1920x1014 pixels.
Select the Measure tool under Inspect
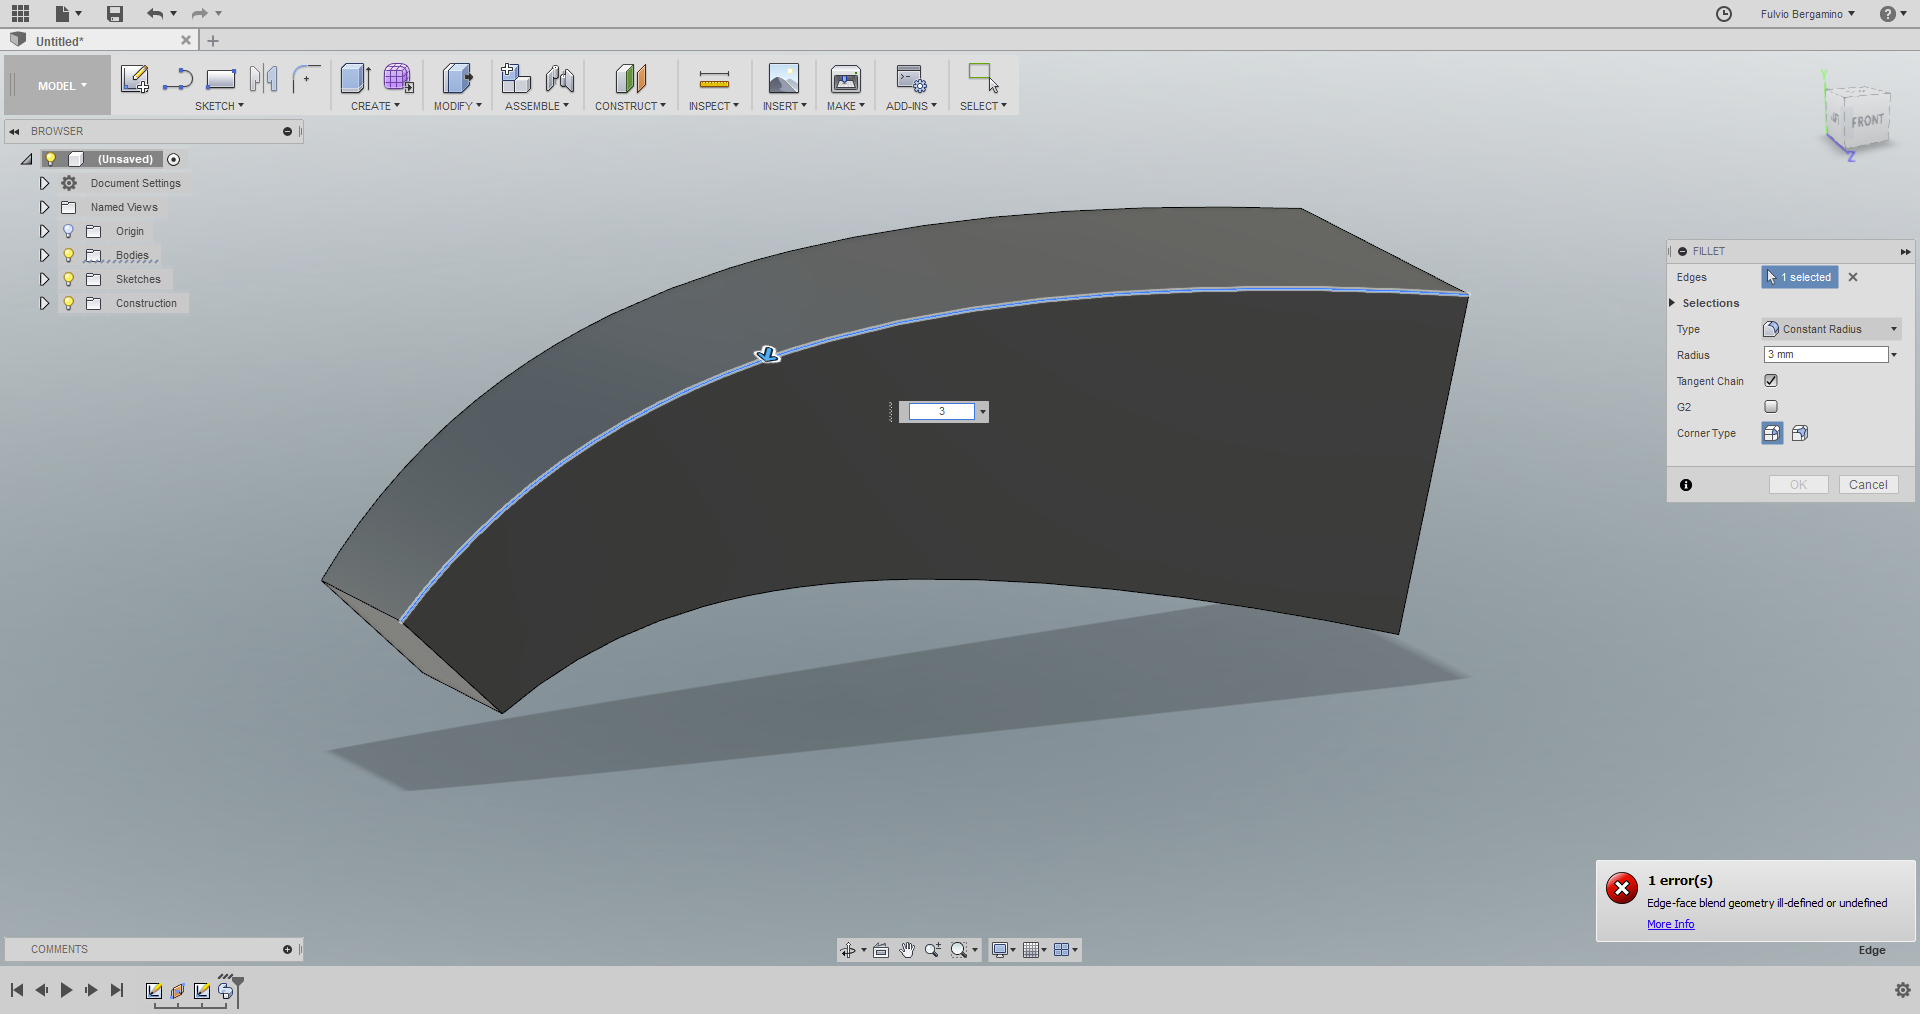[x=714, y=78]
